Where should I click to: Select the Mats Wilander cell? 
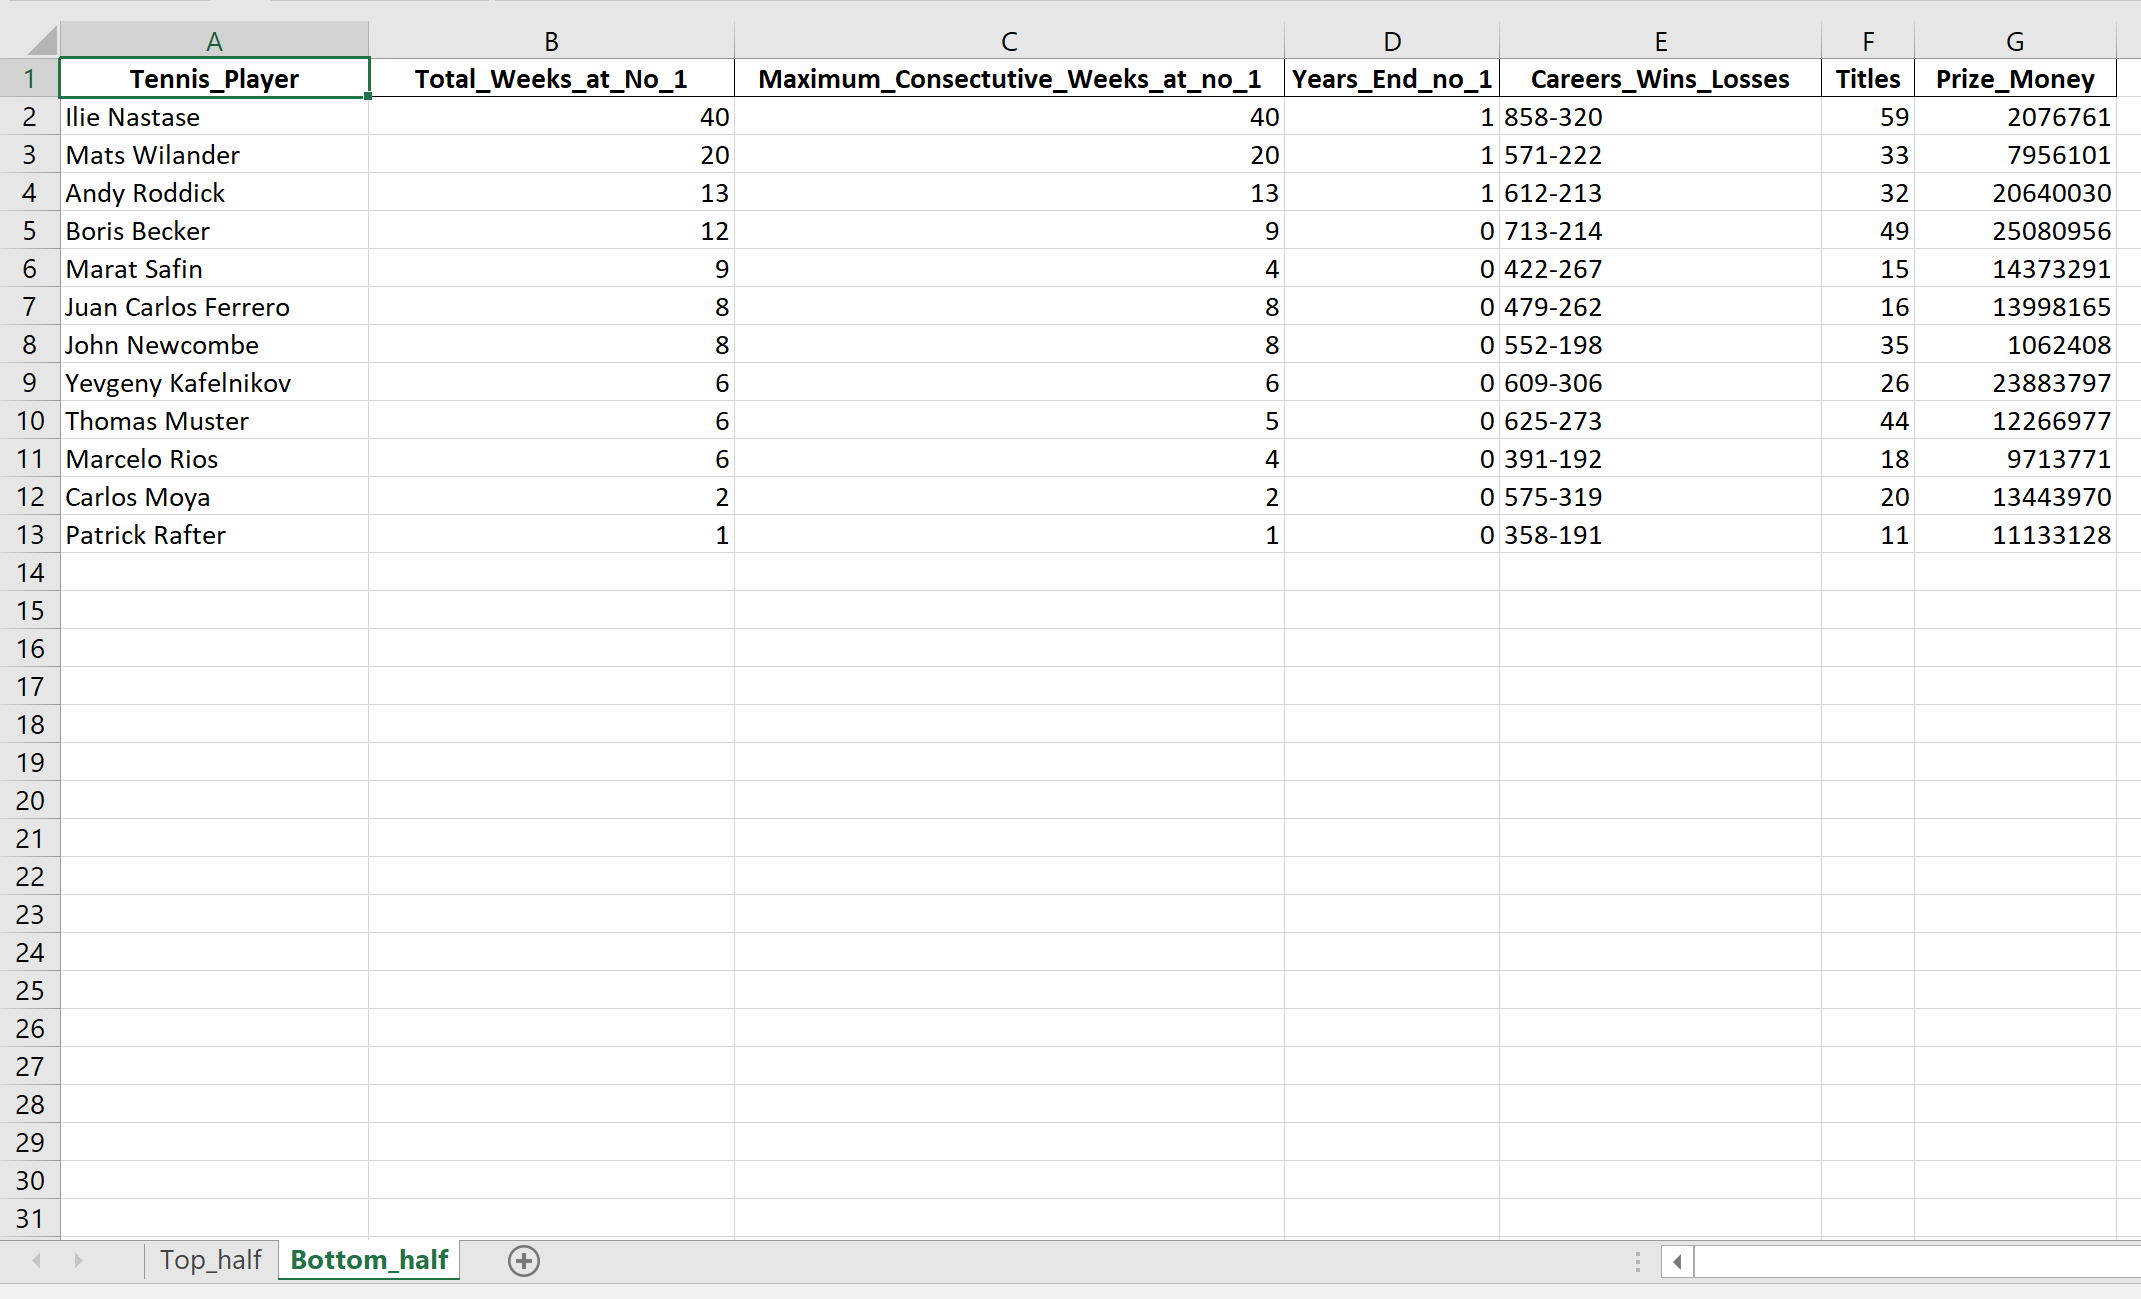click(x=214, y=155)
